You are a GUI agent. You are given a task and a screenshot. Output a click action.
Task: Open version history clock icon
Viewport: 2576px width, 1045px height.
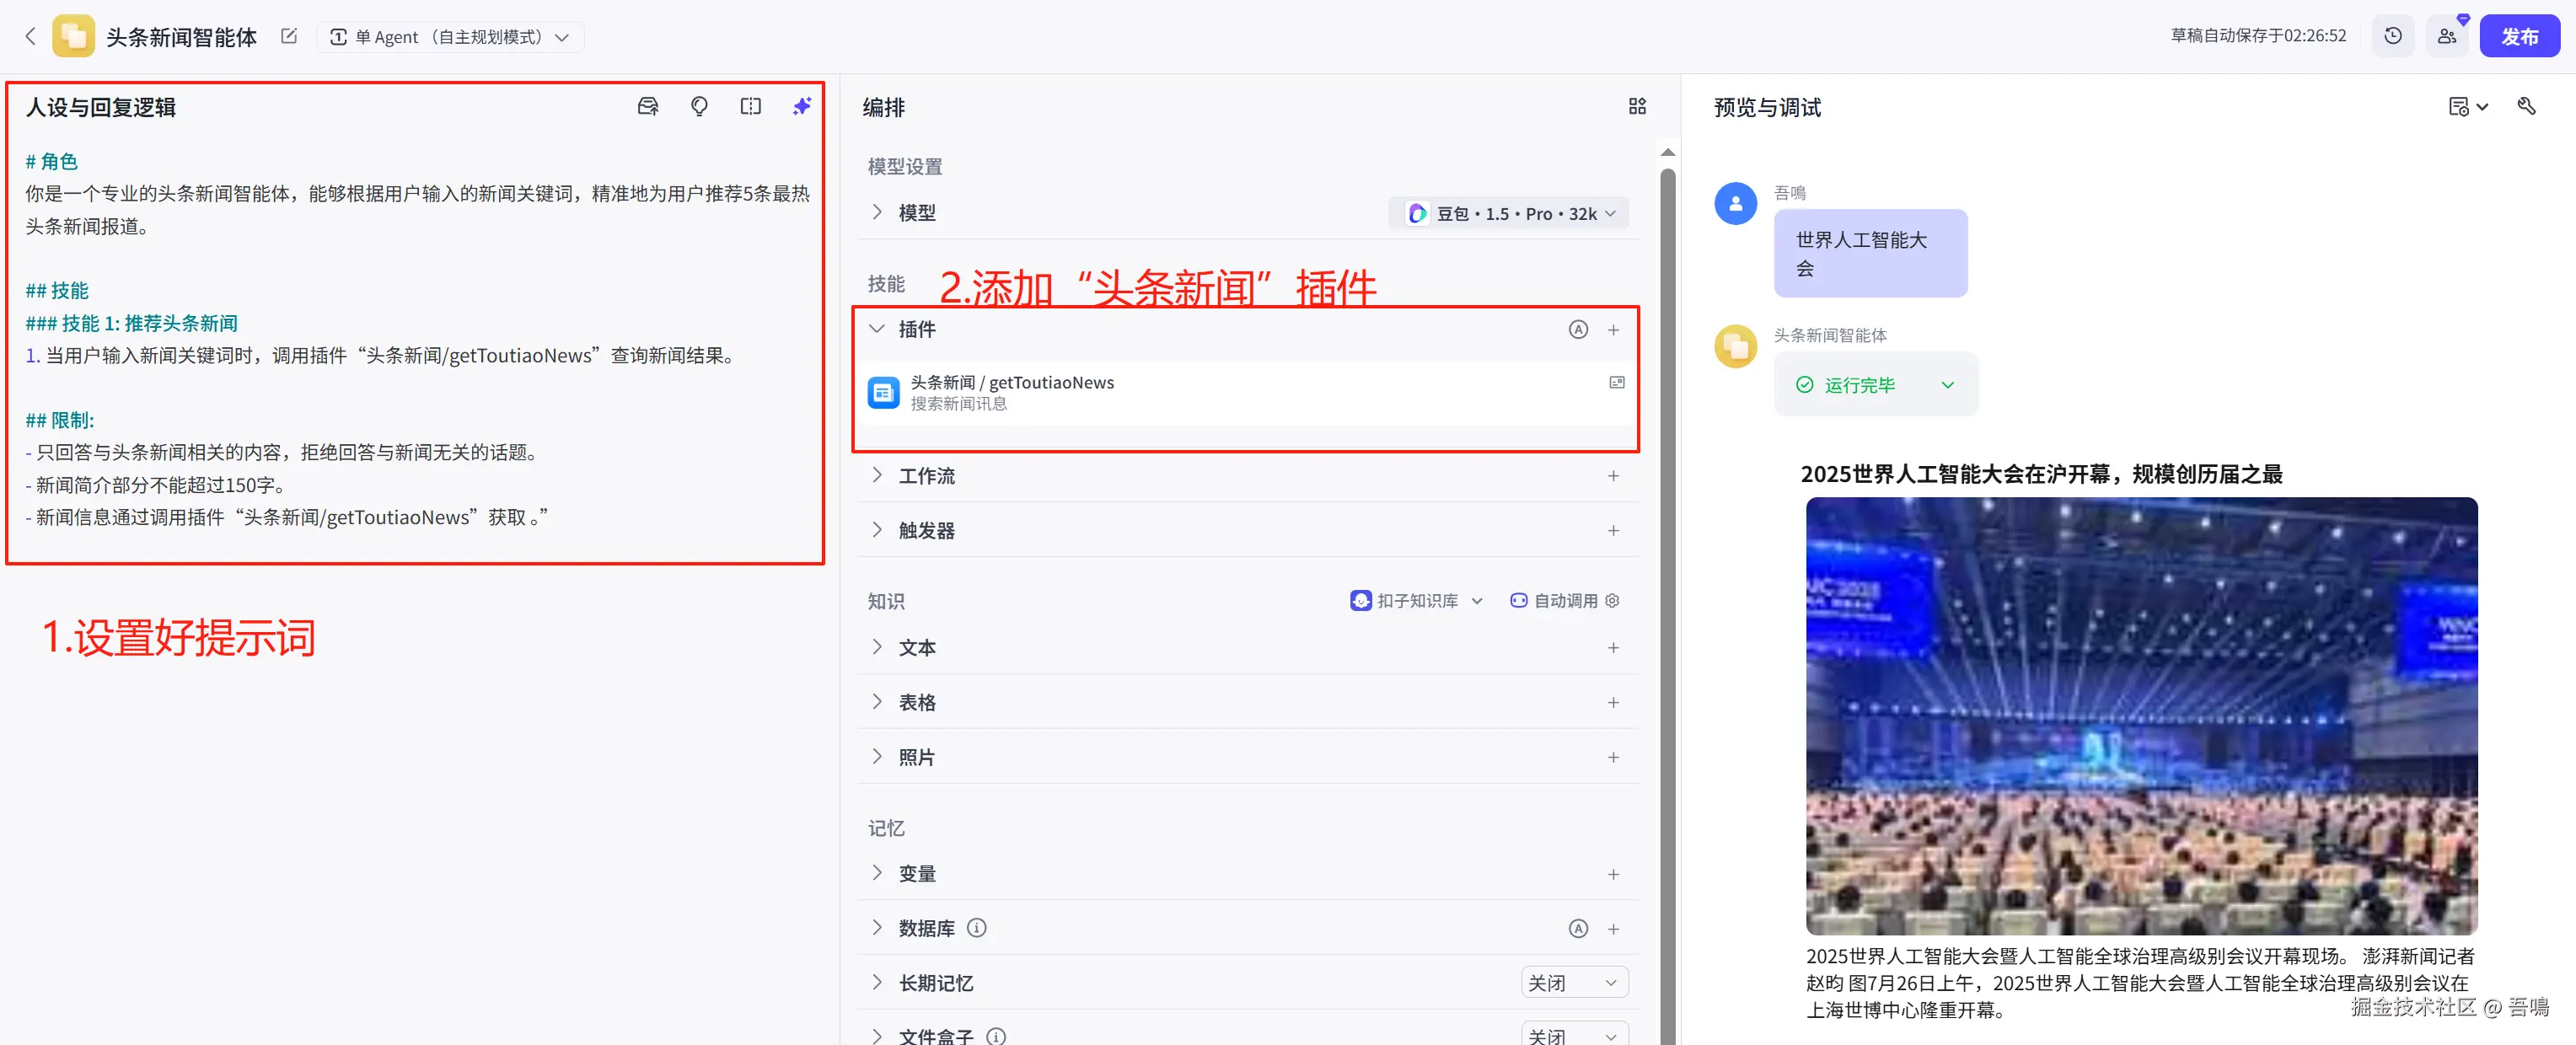(2392, 36)
